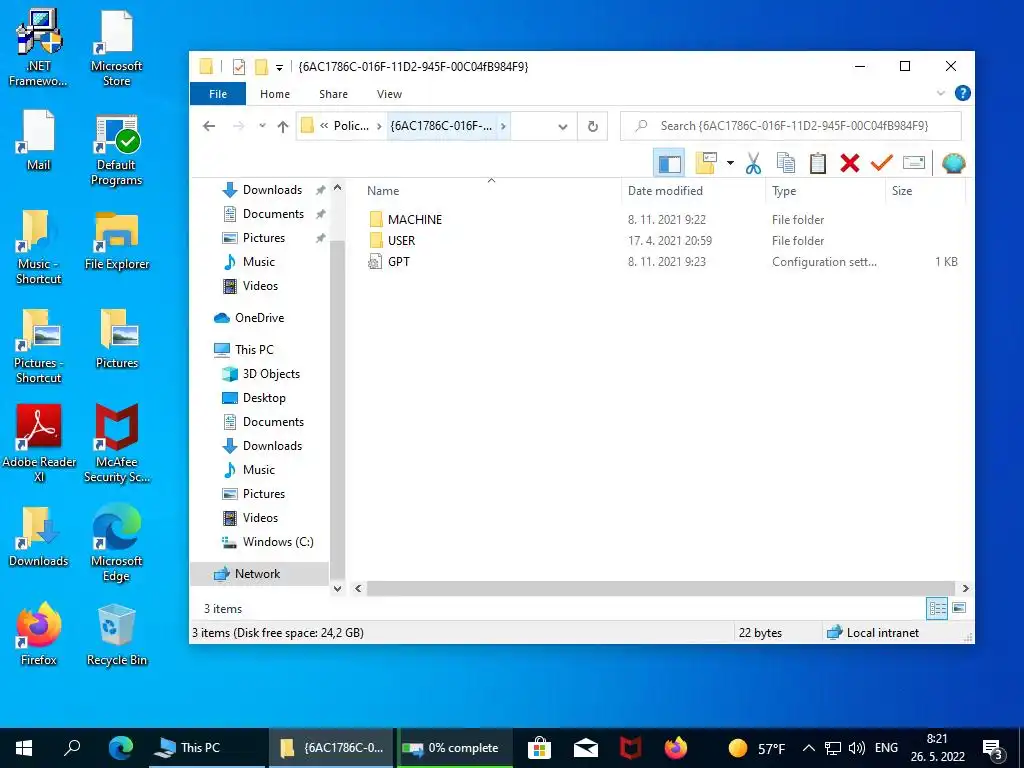Screen dimensions: 1024x768
Task: Open the 0% complete taskbar progress item
Action: pyautogui.click(x=453, y=748)
